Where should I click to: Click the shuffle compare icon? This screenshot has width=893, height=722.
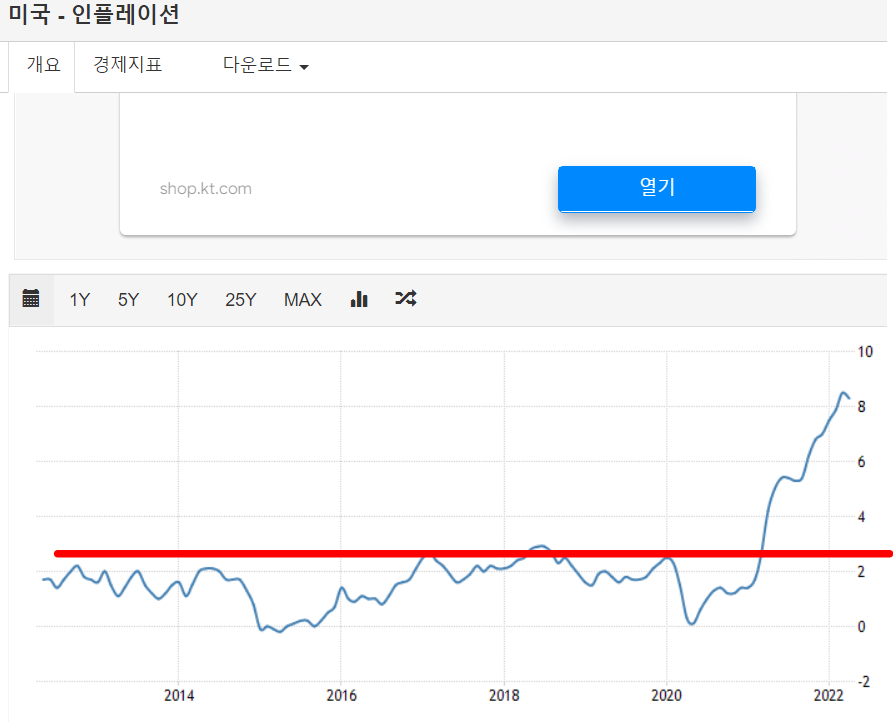point(405,298)
